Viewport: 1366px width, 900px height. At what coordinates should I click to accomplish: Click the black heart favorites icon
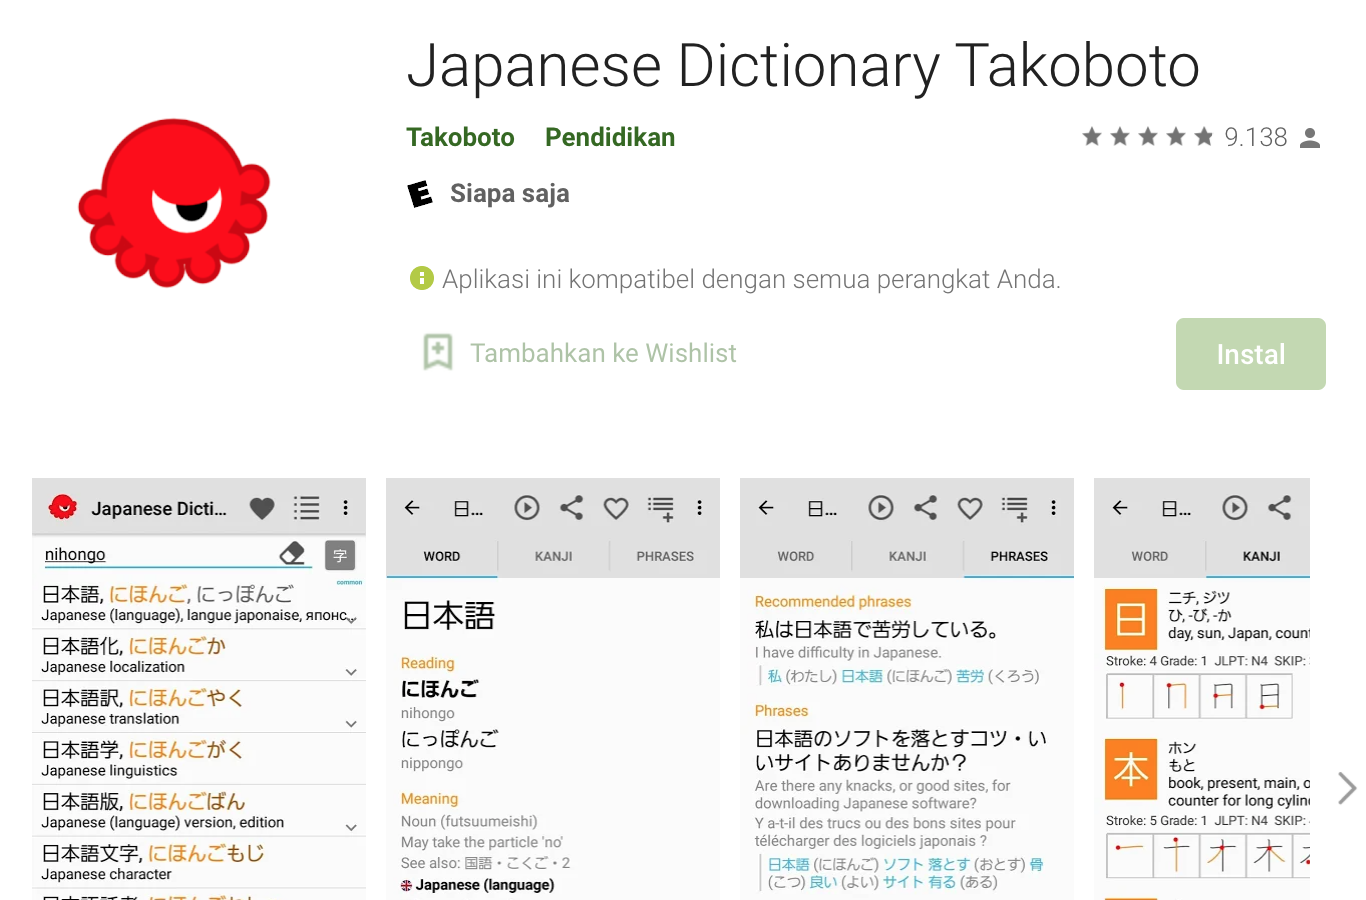tap(262, 508)
